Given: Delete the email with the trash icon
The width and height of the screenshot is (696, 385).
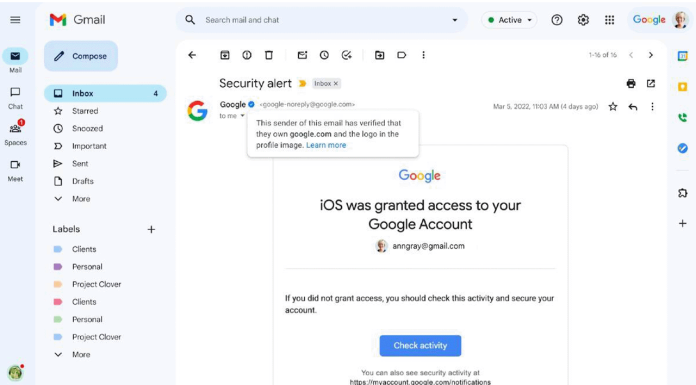Looking at the screenshot, I should pos(269,55).
